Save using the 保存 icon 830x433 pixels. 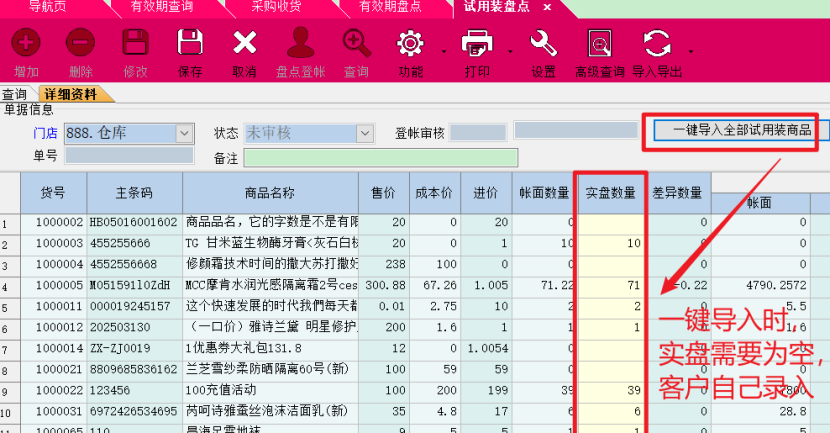[x=190, y=42]
